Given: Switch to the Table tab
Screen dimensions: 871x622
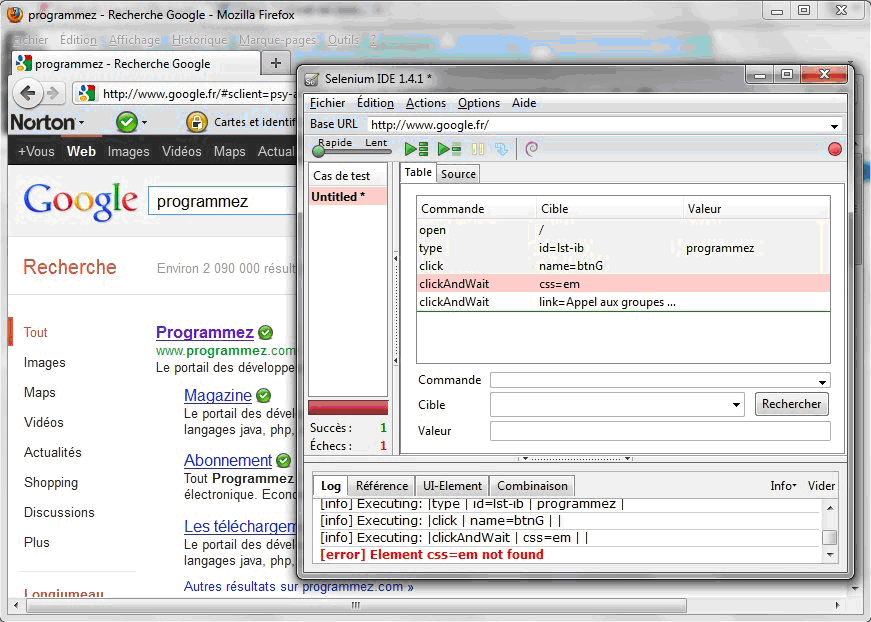Looking at the screenshot, I should 418,172.
